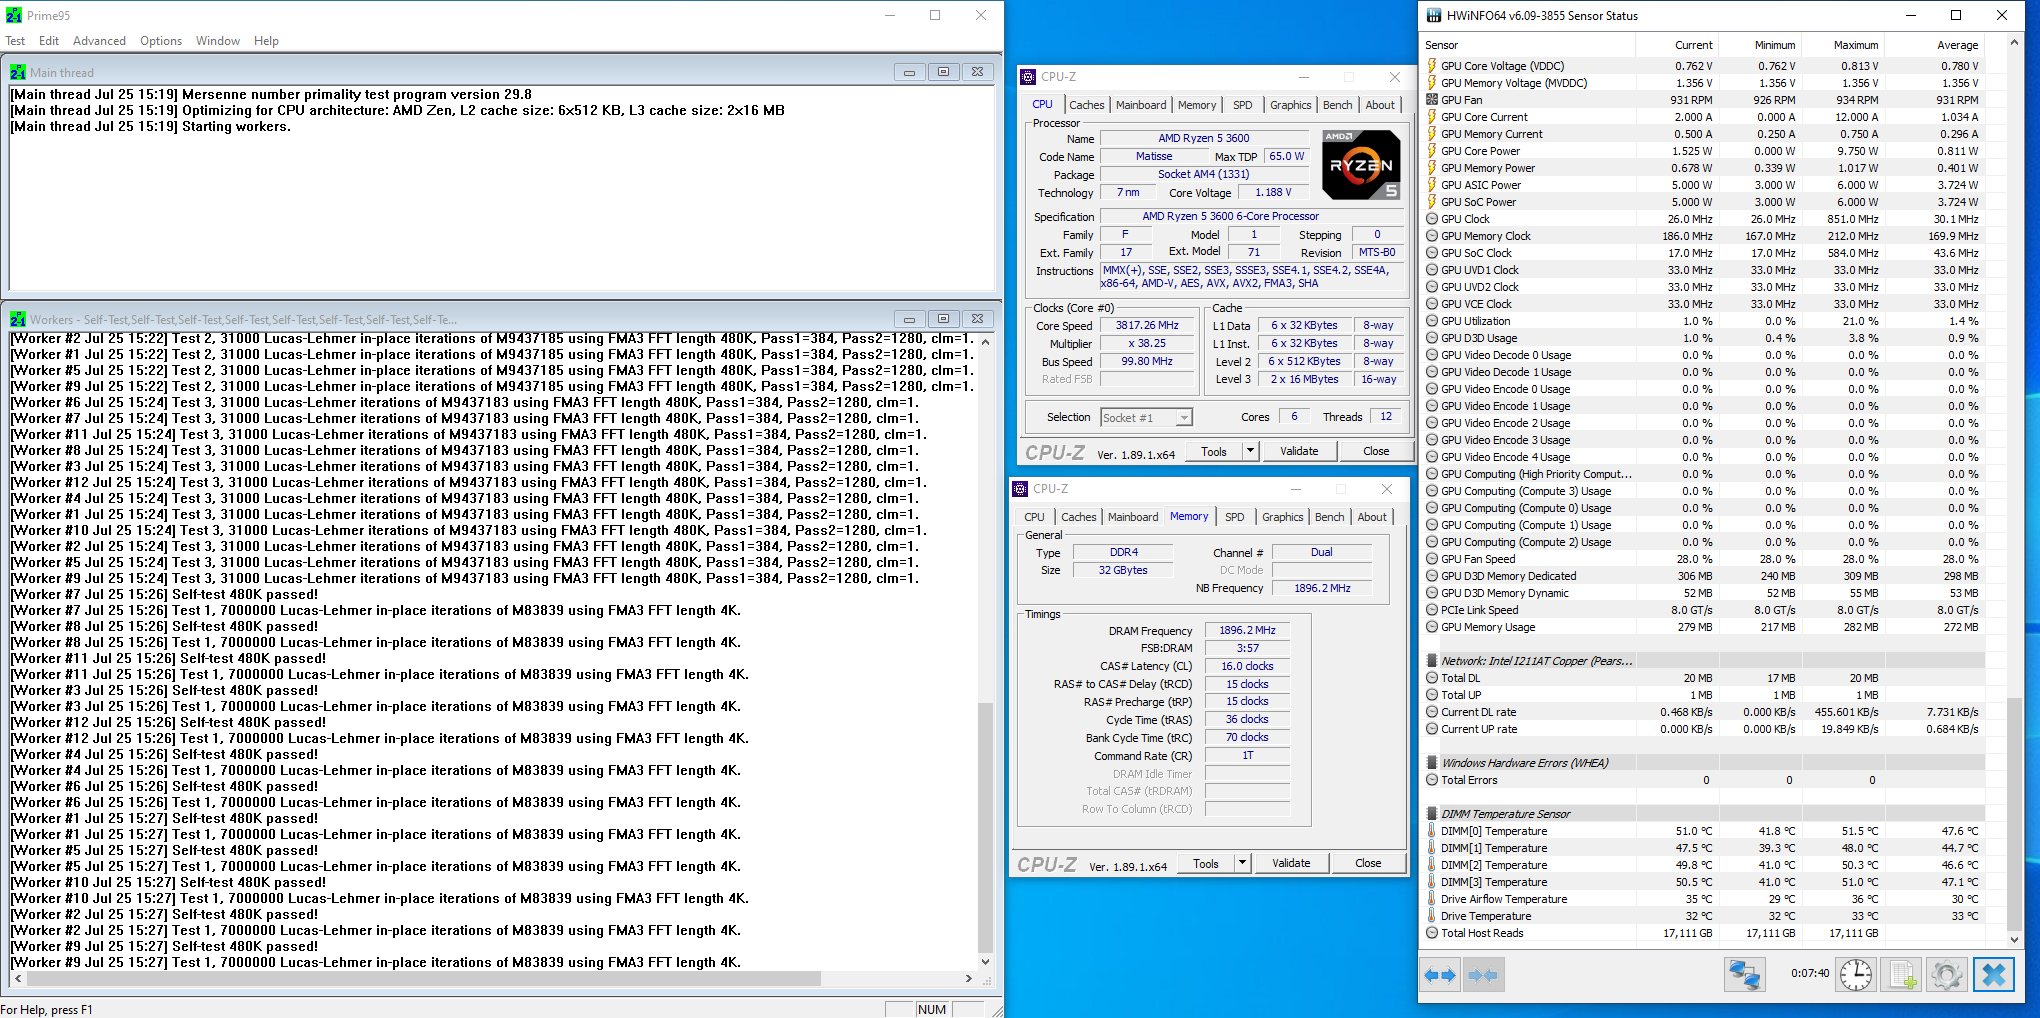Viewport: 2040px width, 1018px height.
Task: Click Close button in lower CPU-Z
Action: pyautogui.click(x=1368, y=863)
